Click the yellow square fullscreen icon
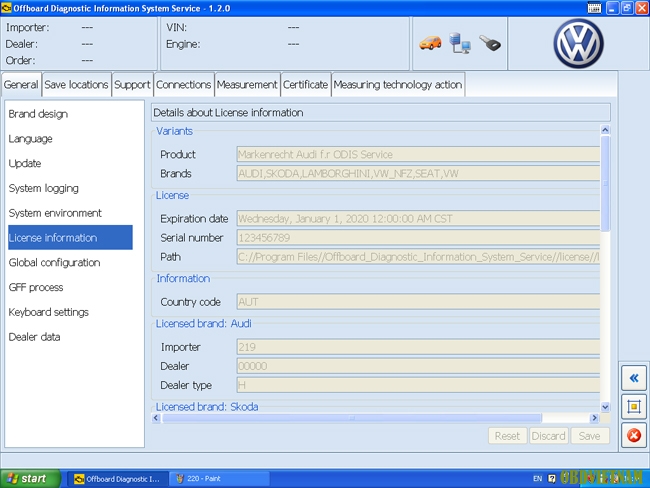 point(633,406)
